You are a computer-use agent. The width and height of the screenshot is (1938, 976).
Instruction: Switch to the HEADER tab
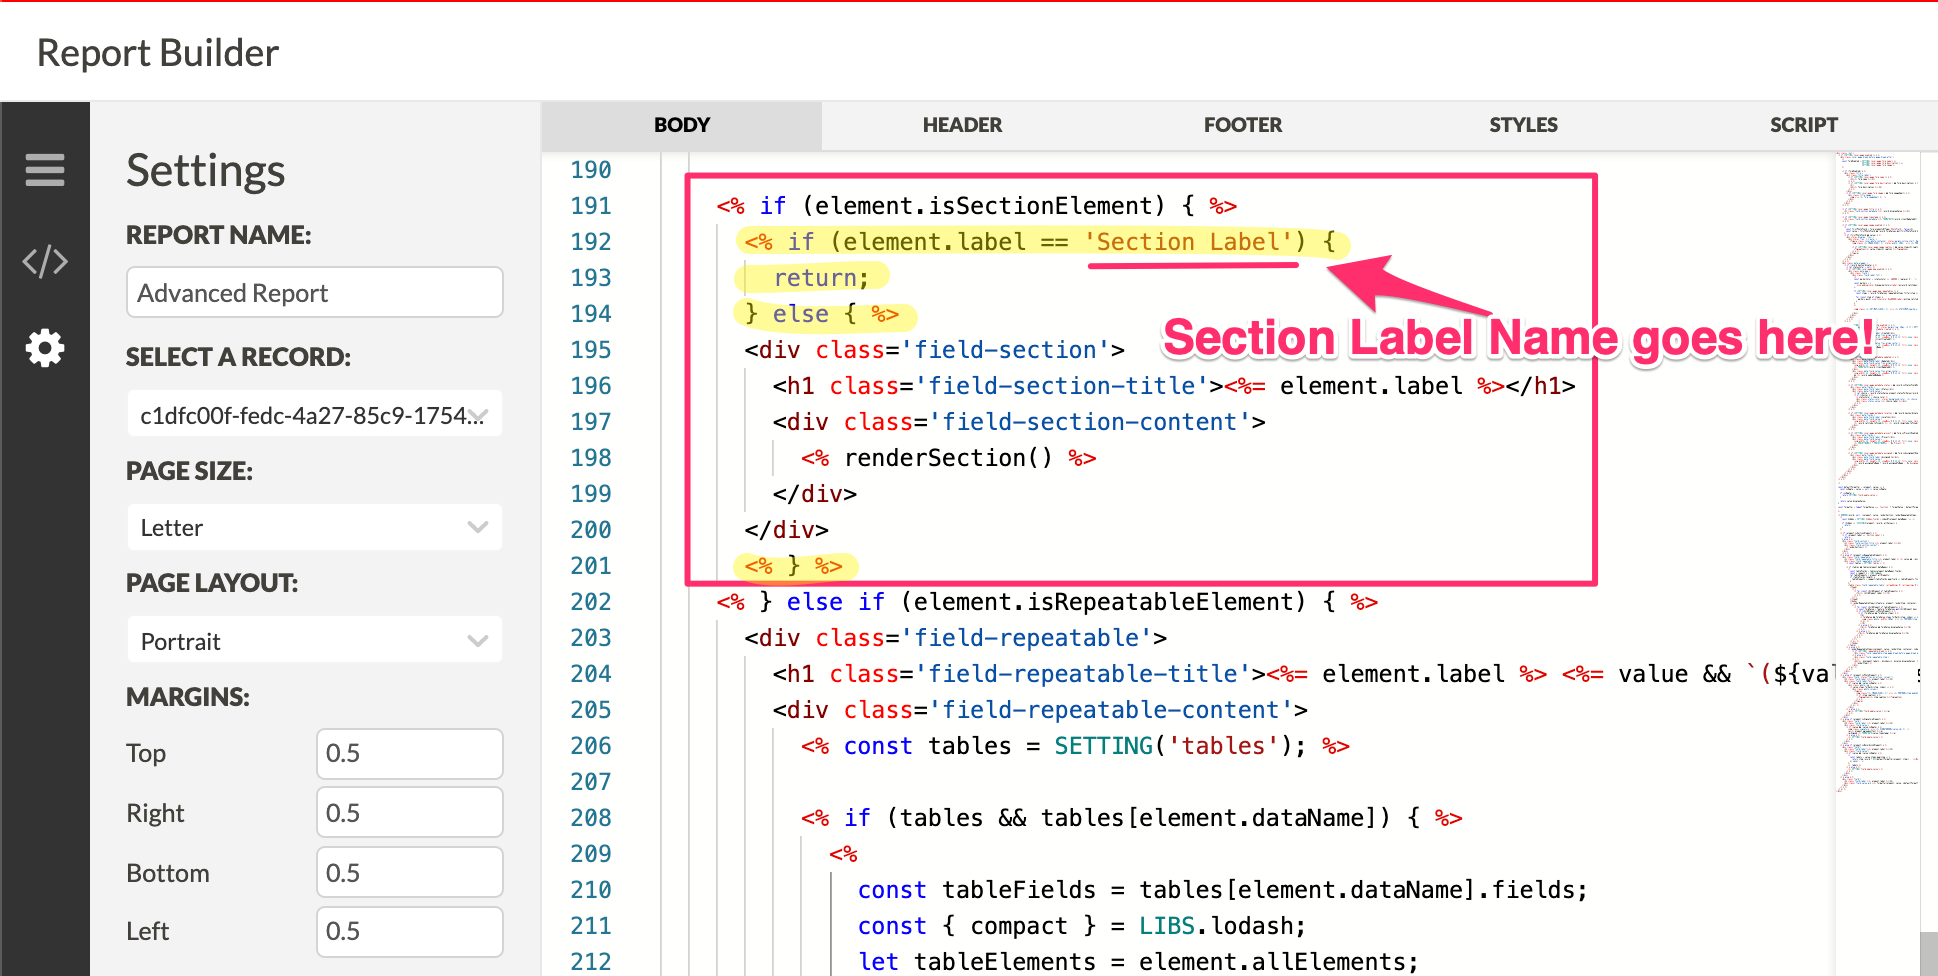962,125
